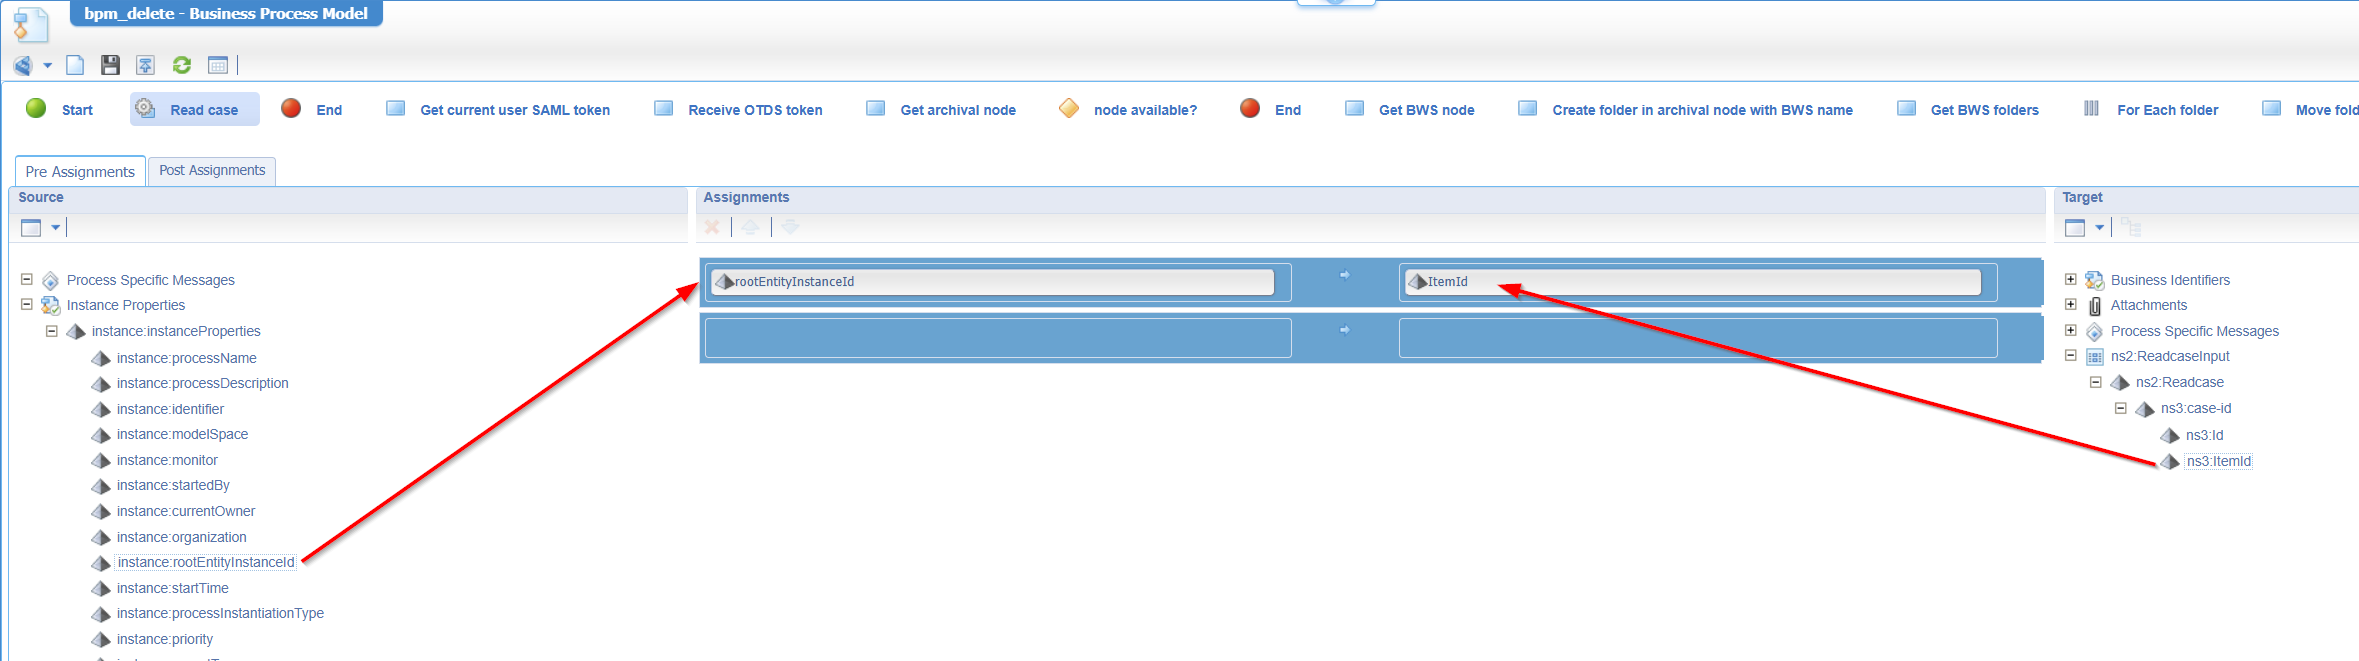Click the End label after node available?
The width and height of the screenshot is (2359, 661).
click(1288, 110)
